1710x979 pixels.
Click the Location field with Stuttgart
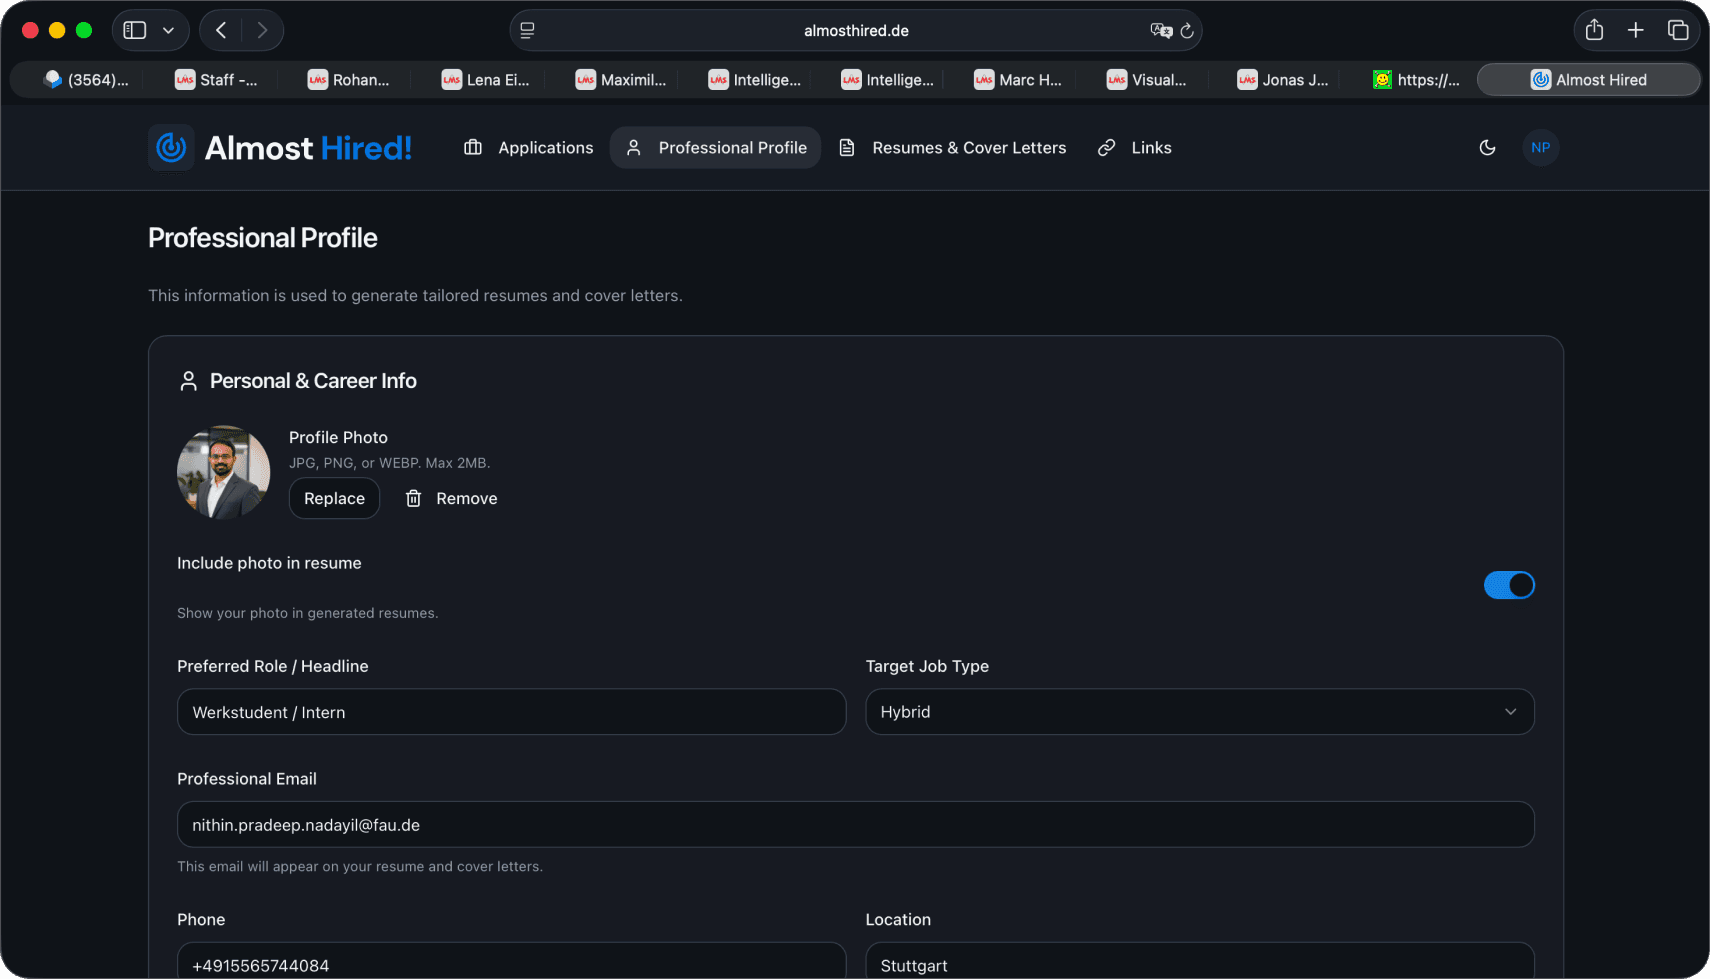coord(1200,961)
